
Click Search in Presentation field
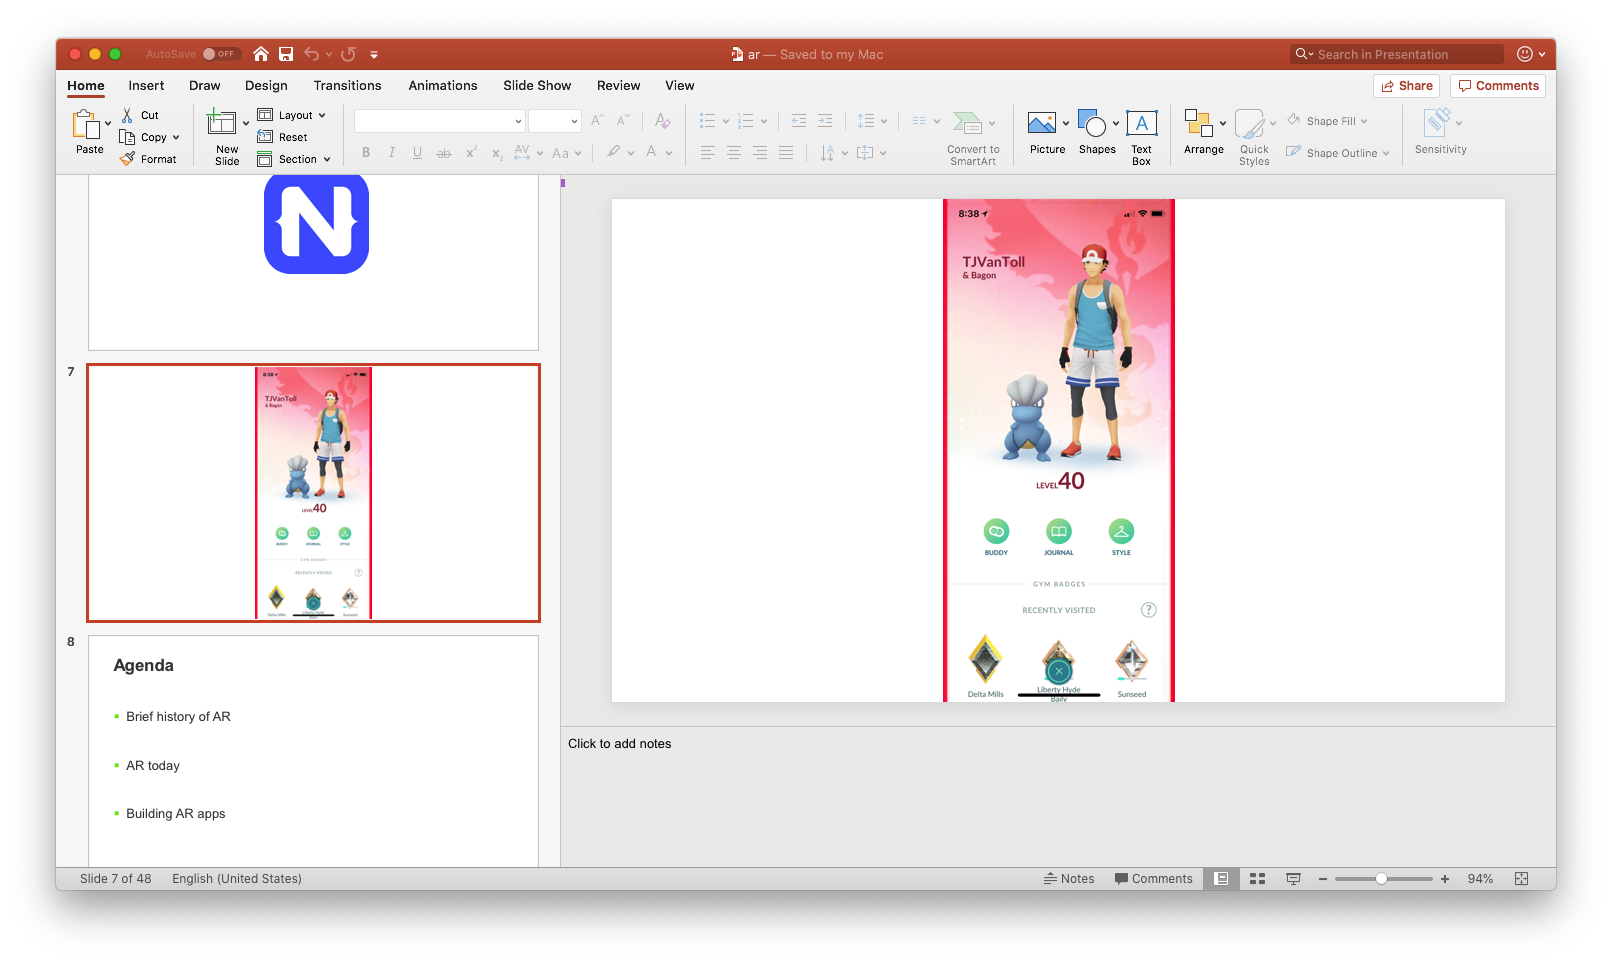point(1397,54)
